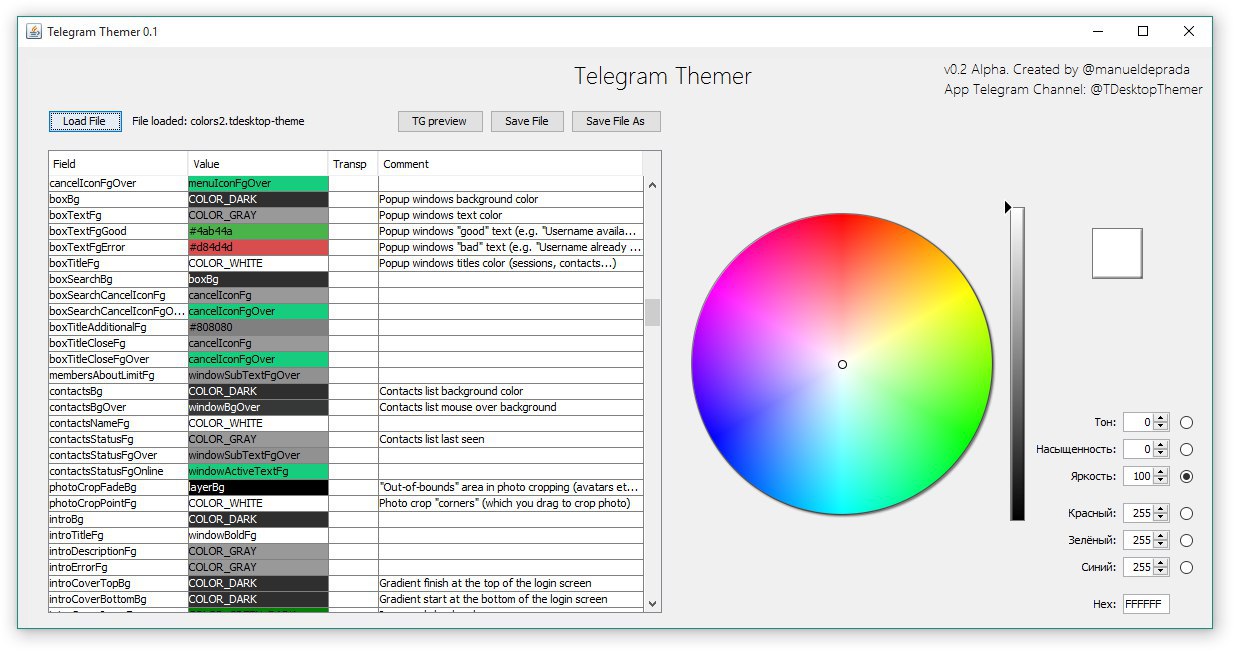Click the Value column header
Screen dimensions: 1234x651
258,164
